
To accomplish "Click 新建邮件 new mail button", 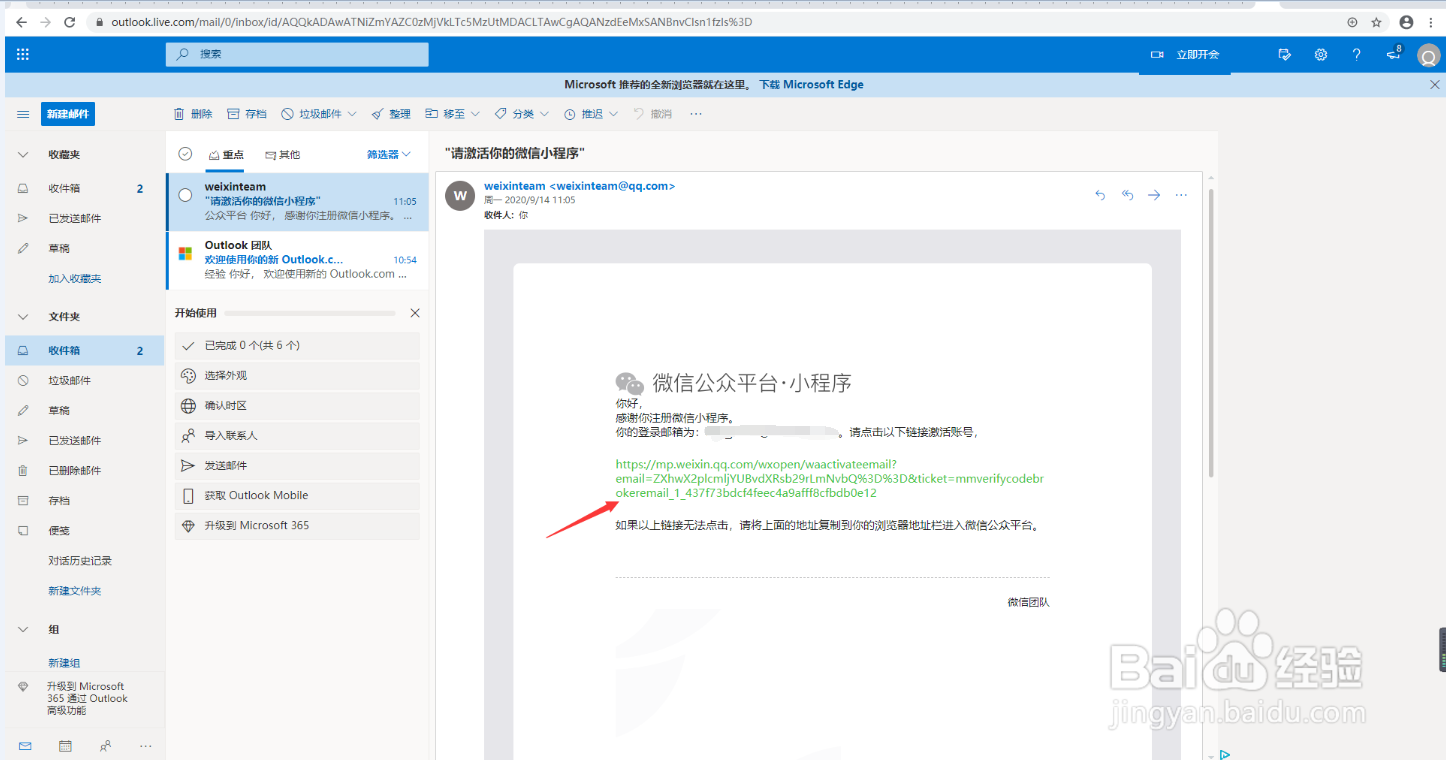I will point(68,114).
